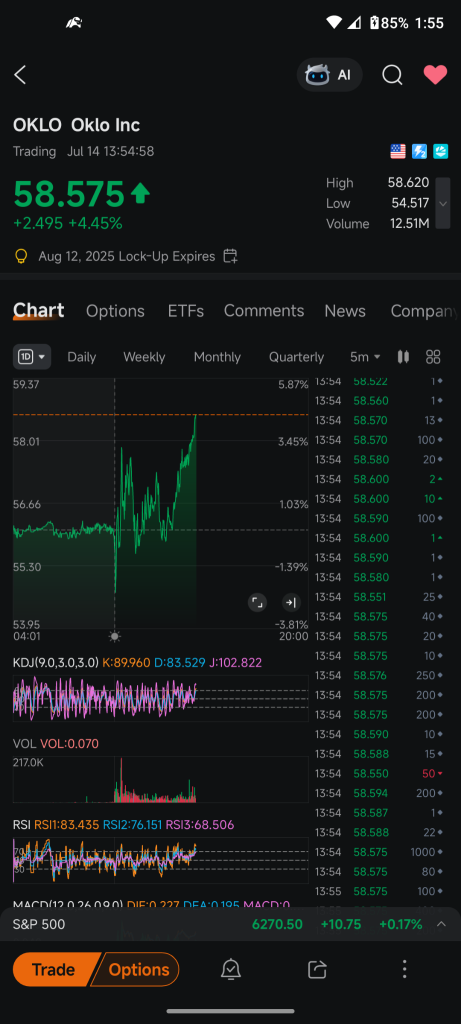
Task: Tap the 58.551 trade with size 25
Action: click(379, 597)
